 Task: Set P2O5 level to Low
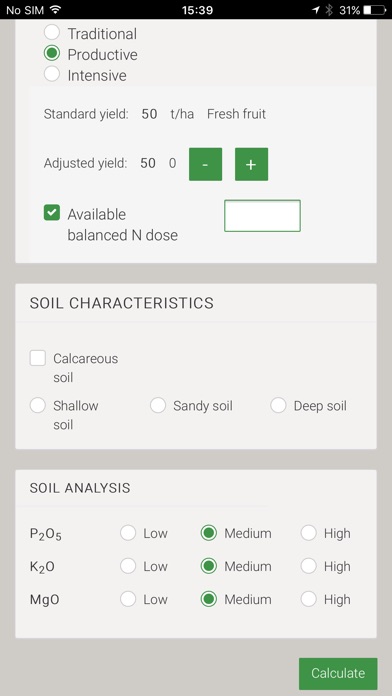pyautogui.click(x=128, y=533)
